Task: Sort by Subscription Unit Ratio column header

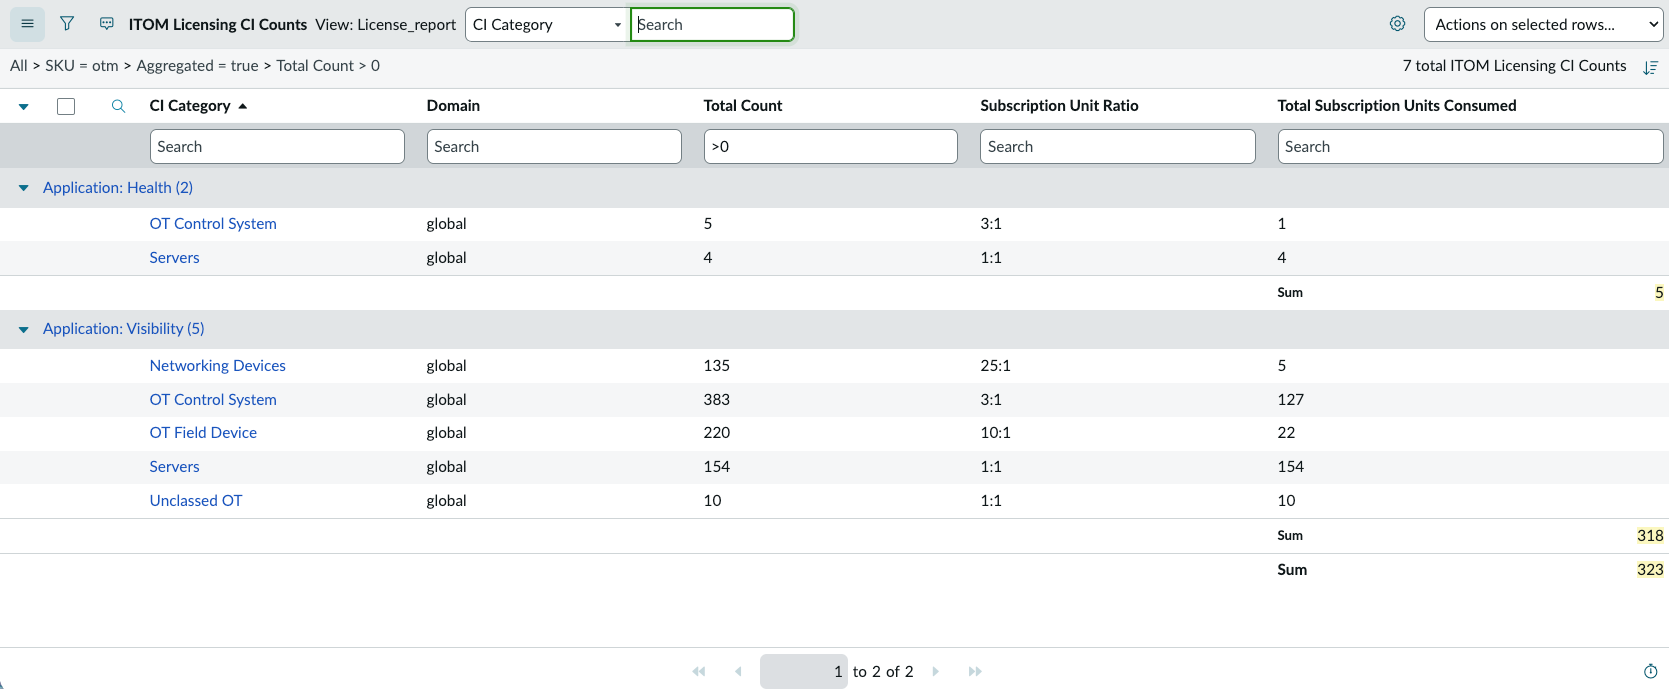Action: pyautogui.click(x=1059, y=106)
